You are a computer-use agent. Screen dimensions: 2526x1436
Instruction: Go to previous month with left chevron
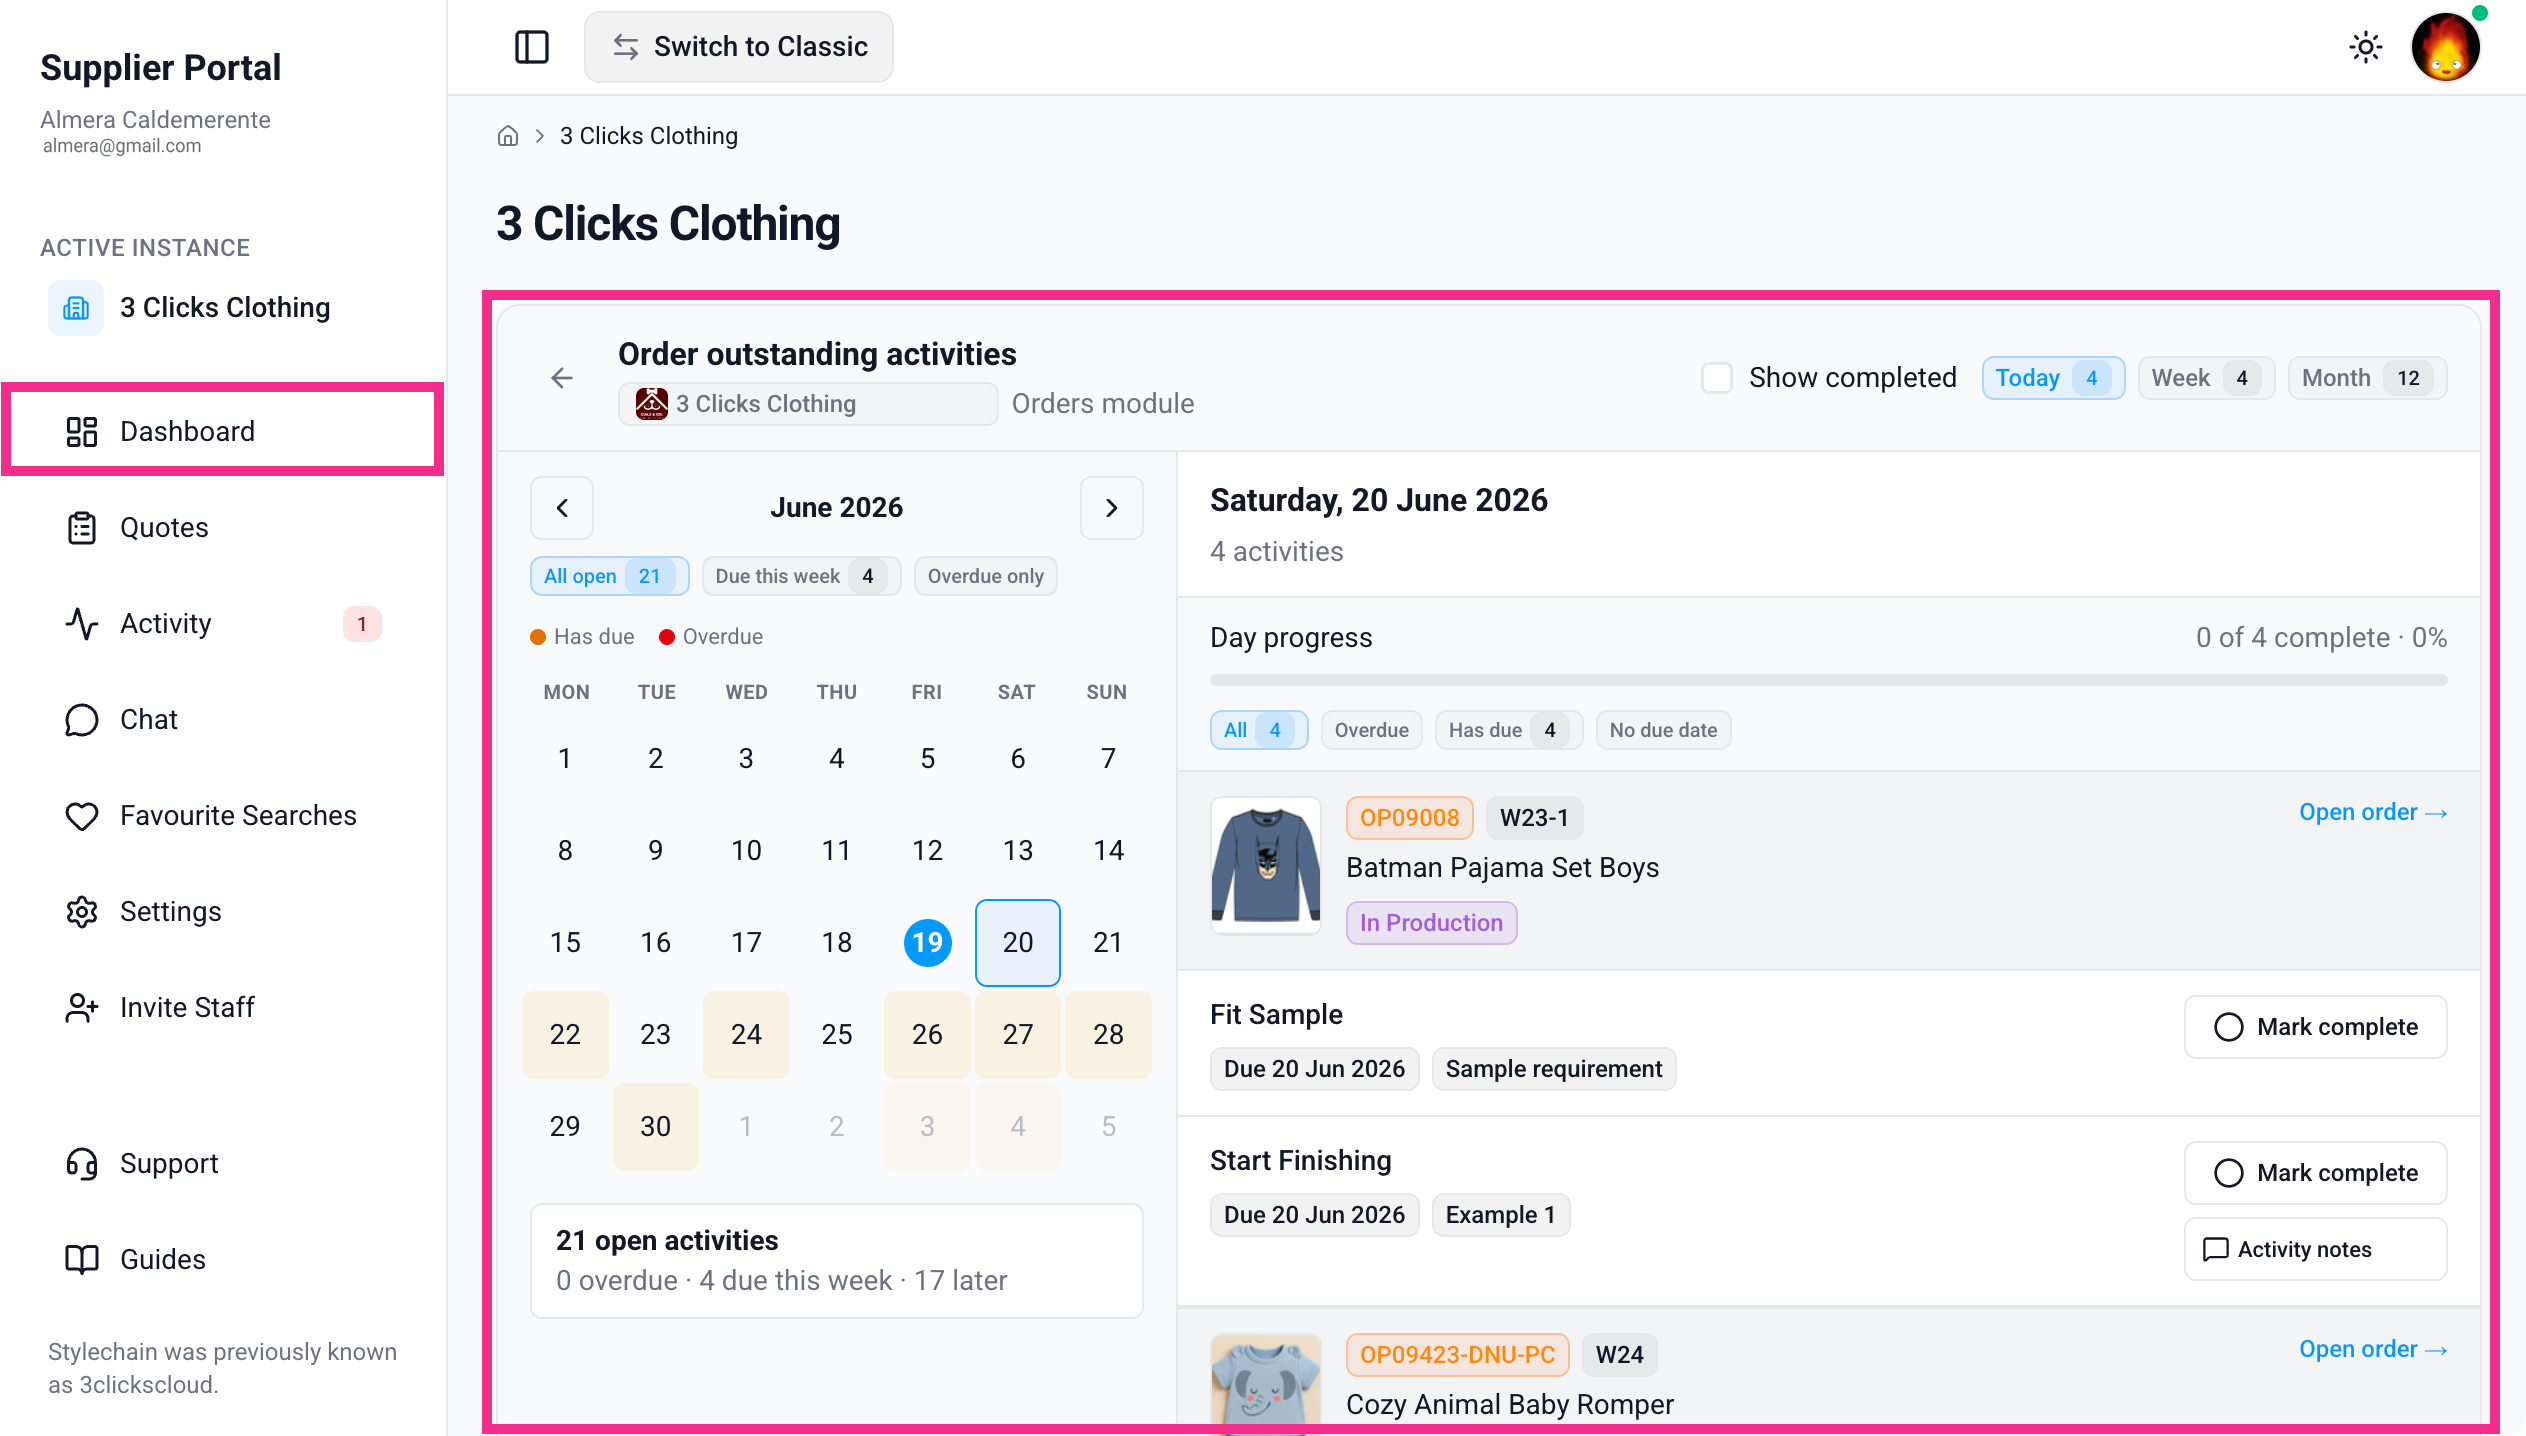click(x=562, y=508)
